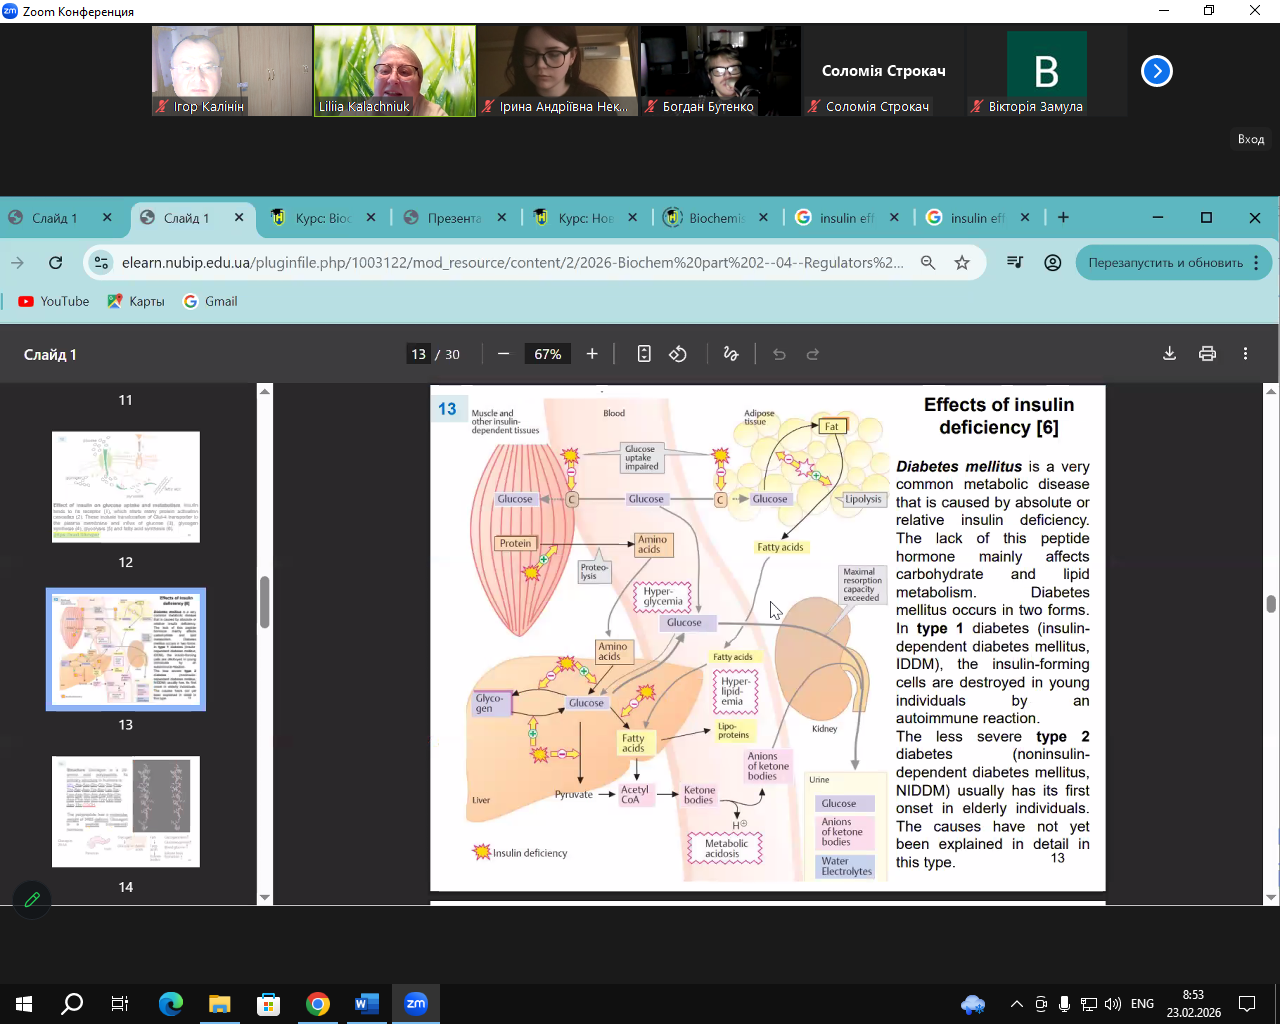The width and height of the screenshot is (1280, 1024).
Task: Rotate the PDF counterclockwise
Action: (x=678, y=354)
